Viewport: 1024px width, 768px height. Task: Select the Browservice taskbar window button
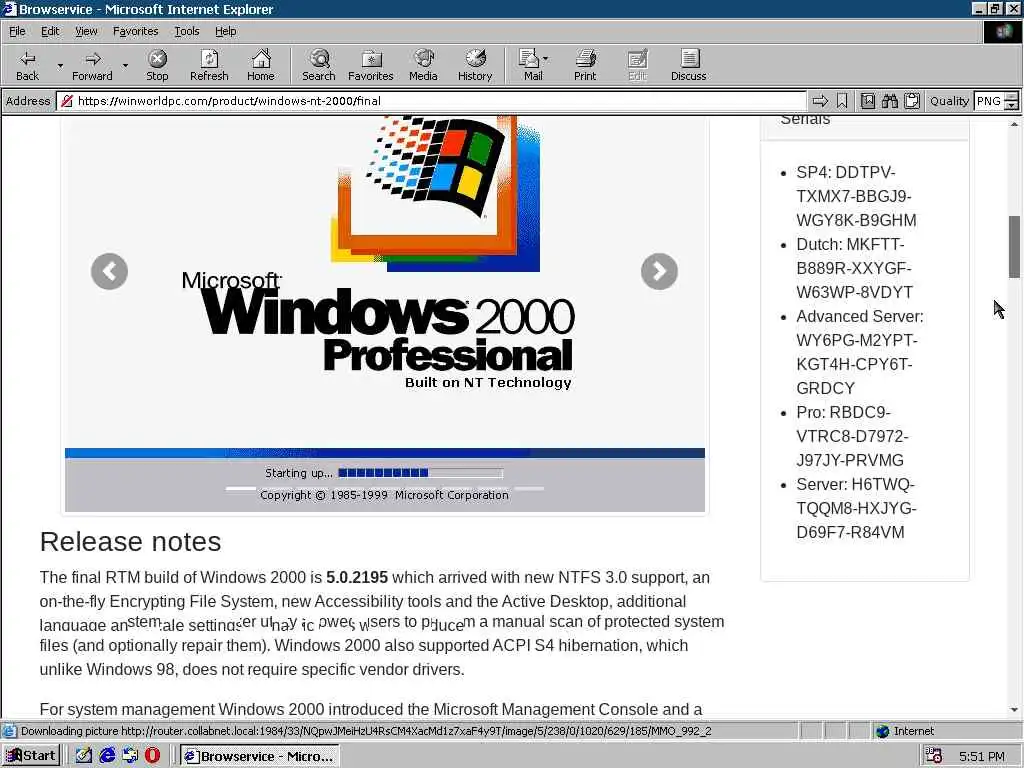coord(259,756)
